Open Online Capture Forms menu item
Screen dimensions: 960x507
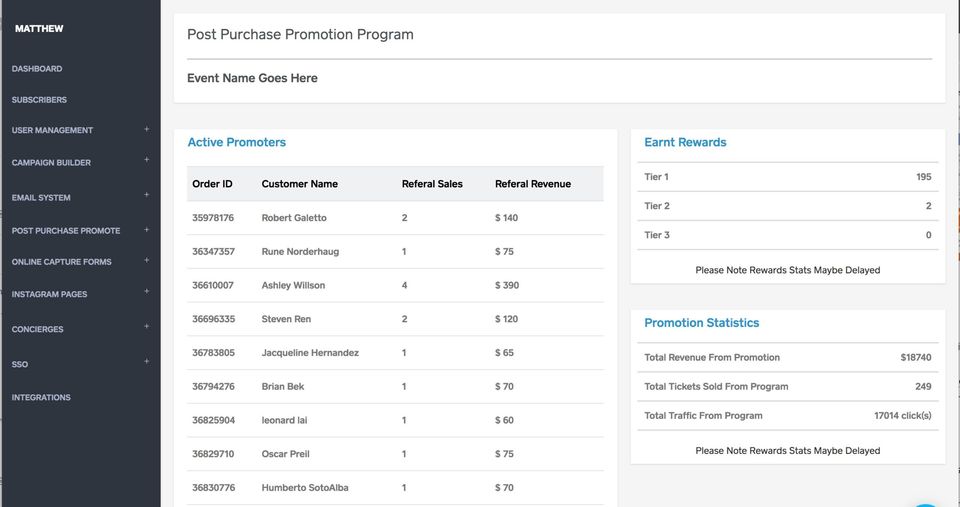tap(61, 261)
